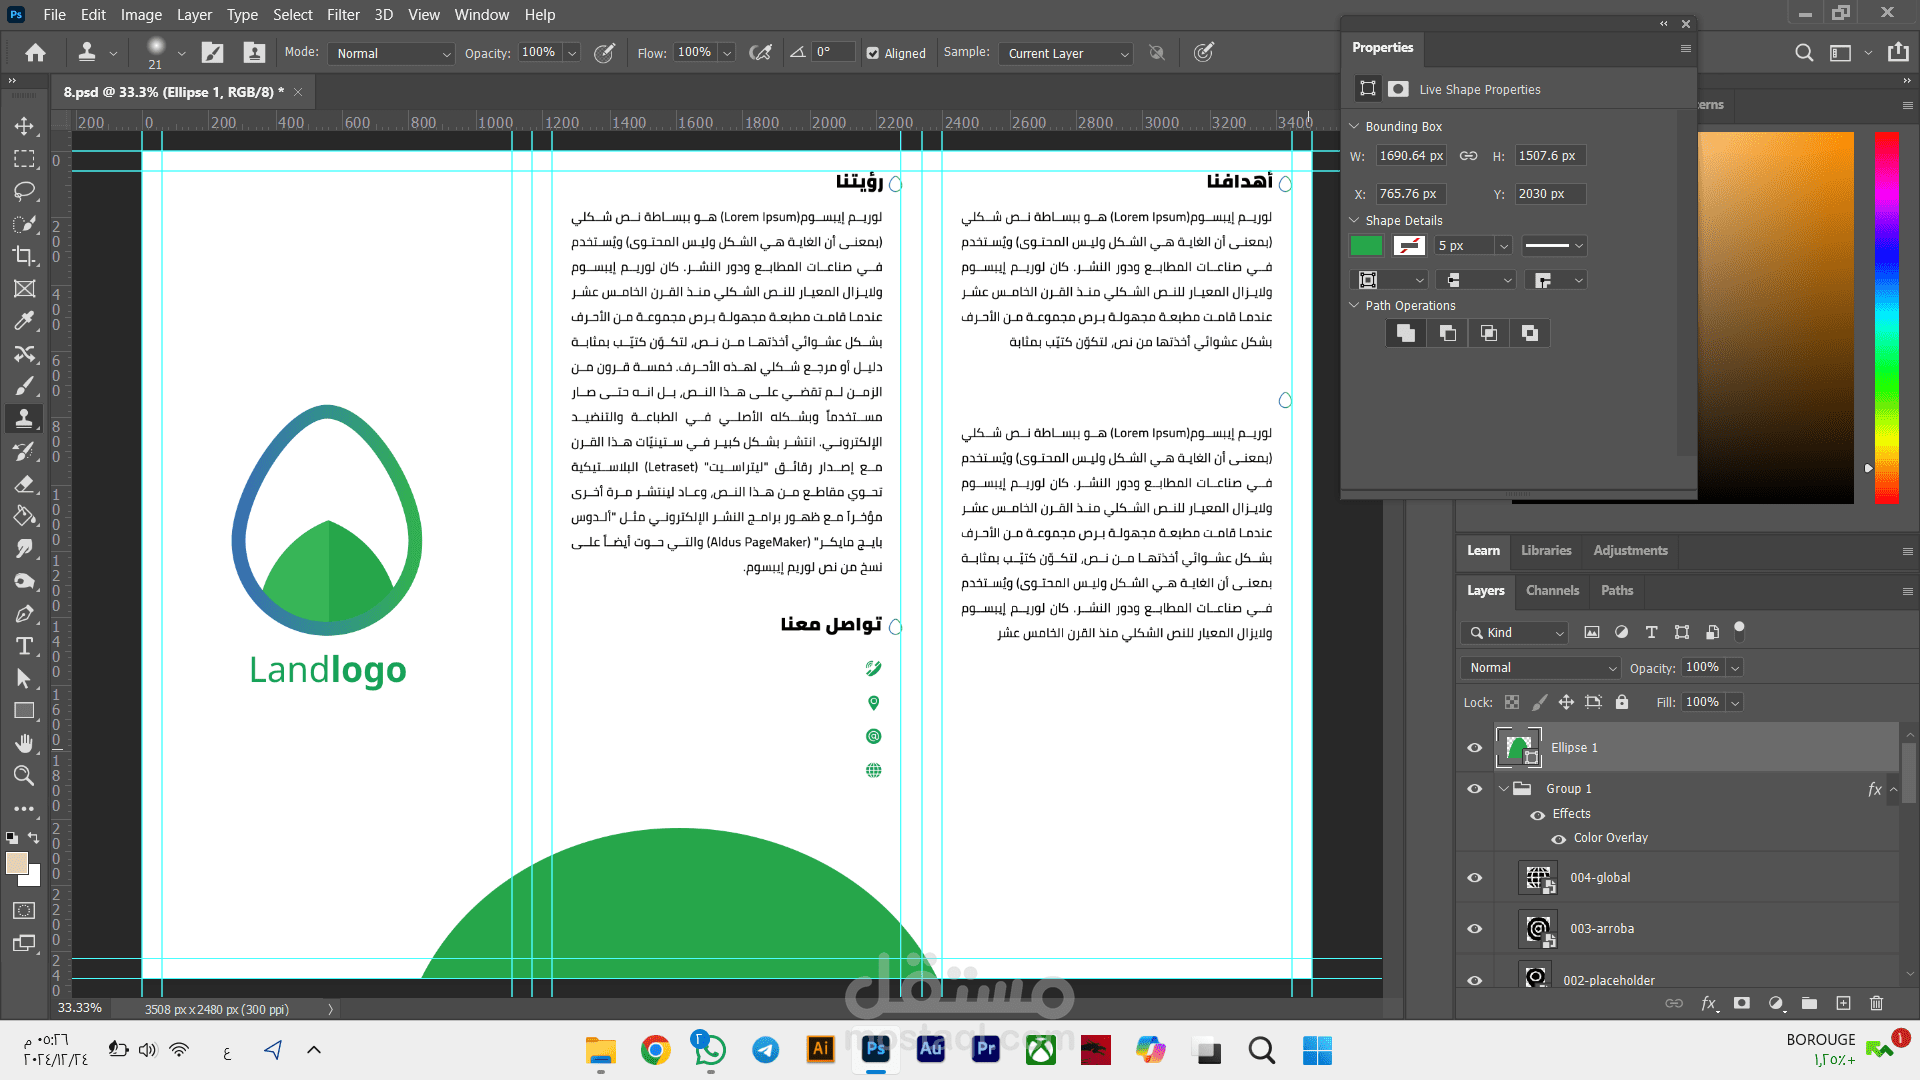Select the Rectangle shape tool
This screenshot has width=1920, height=1080.
pyautogui.click(x=25, y=711)
